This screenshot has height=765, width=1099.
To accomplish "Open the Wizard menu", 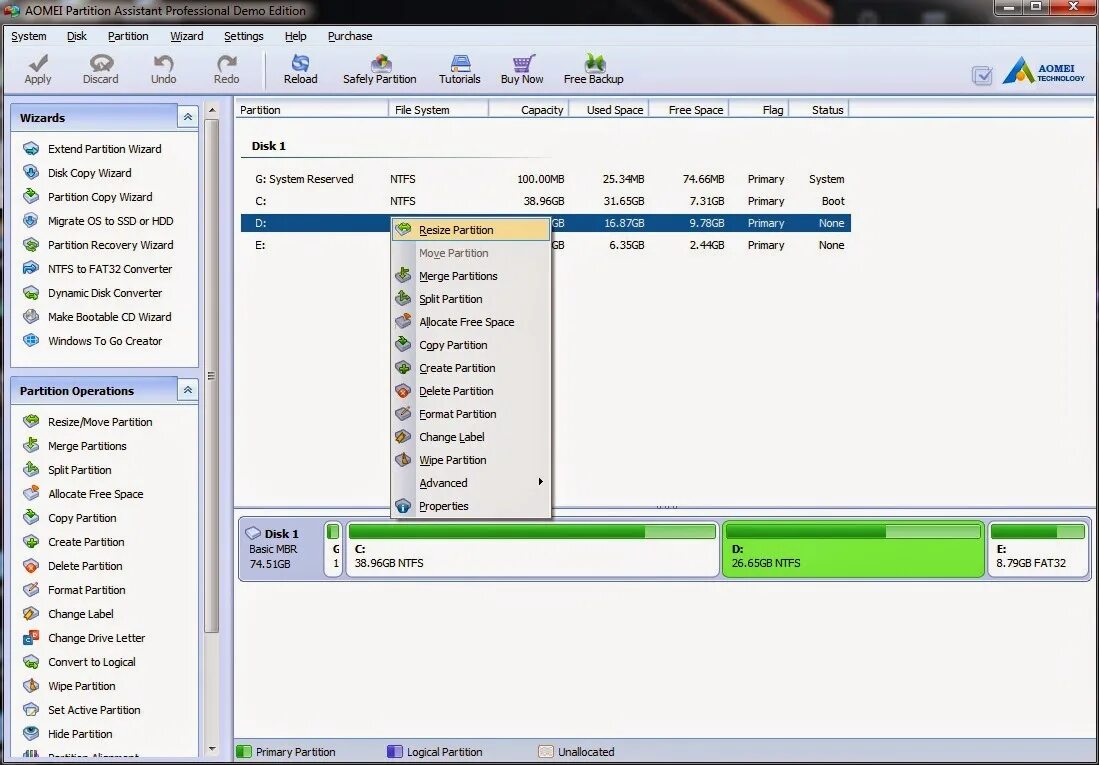I will click(186, 36).
